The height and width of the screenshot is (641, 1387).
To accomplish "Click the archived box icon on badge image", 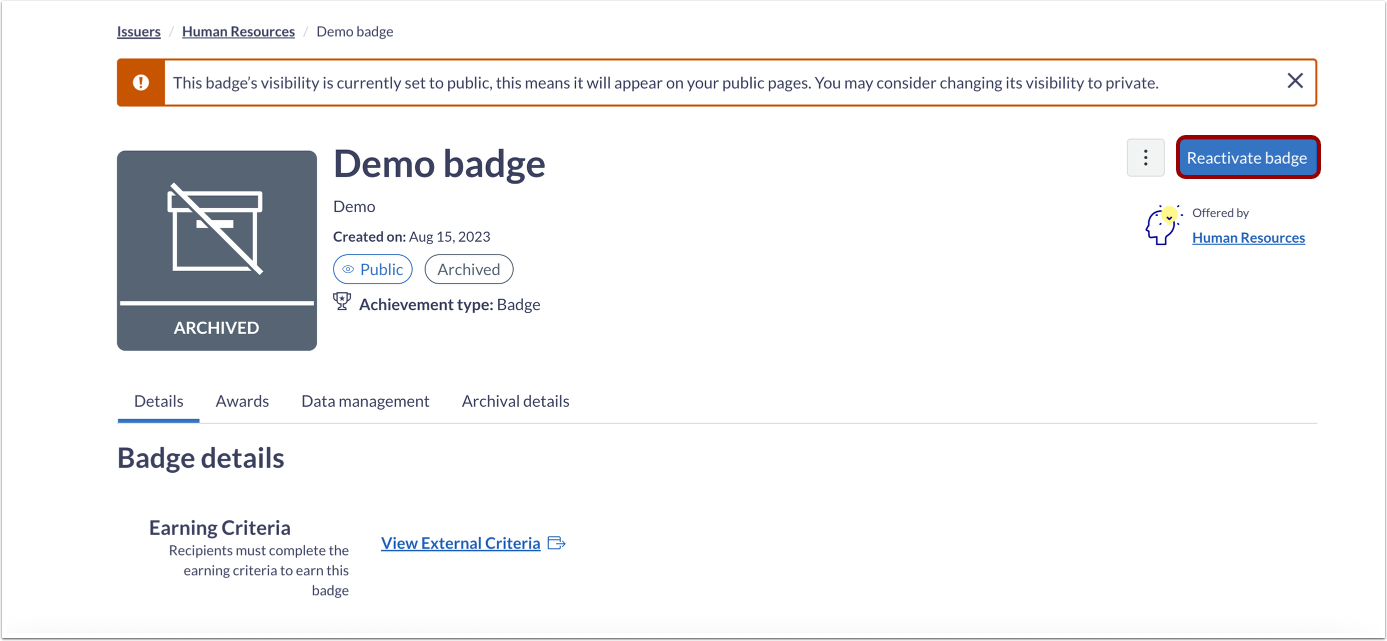I will click(216, 228).
